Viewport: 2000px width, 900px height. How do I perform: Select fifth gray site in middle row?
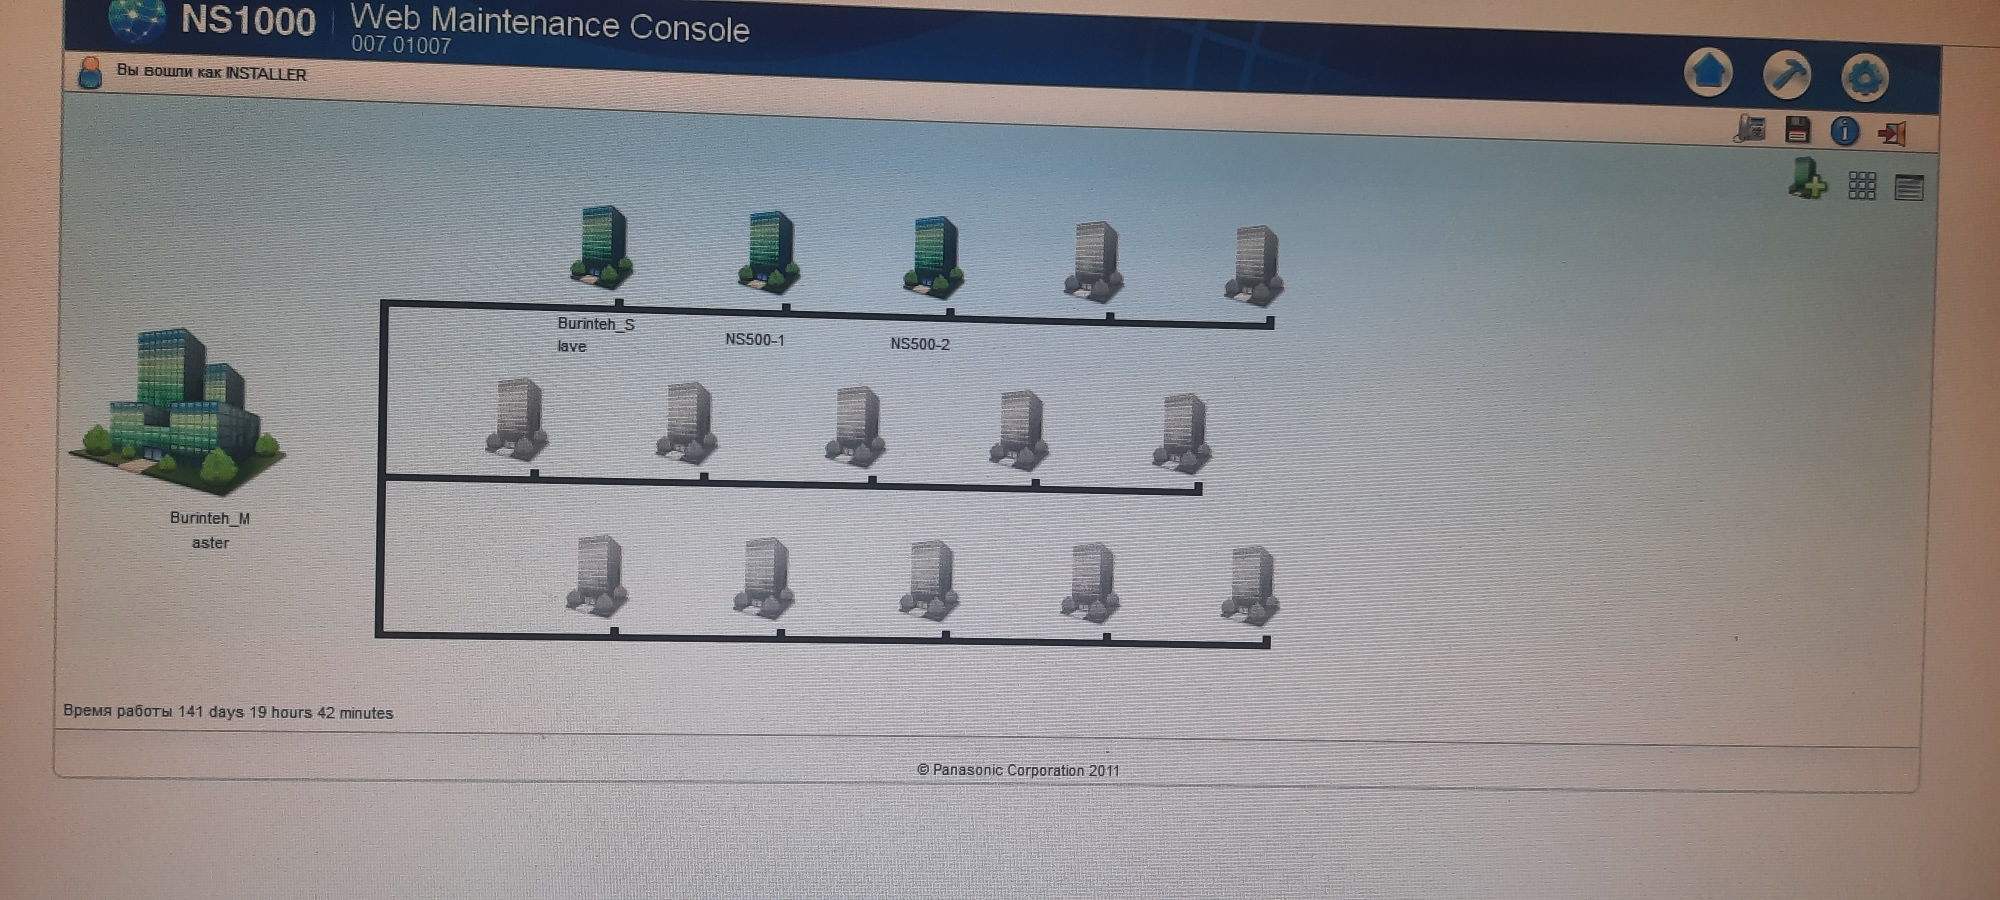coord(1182,433)
